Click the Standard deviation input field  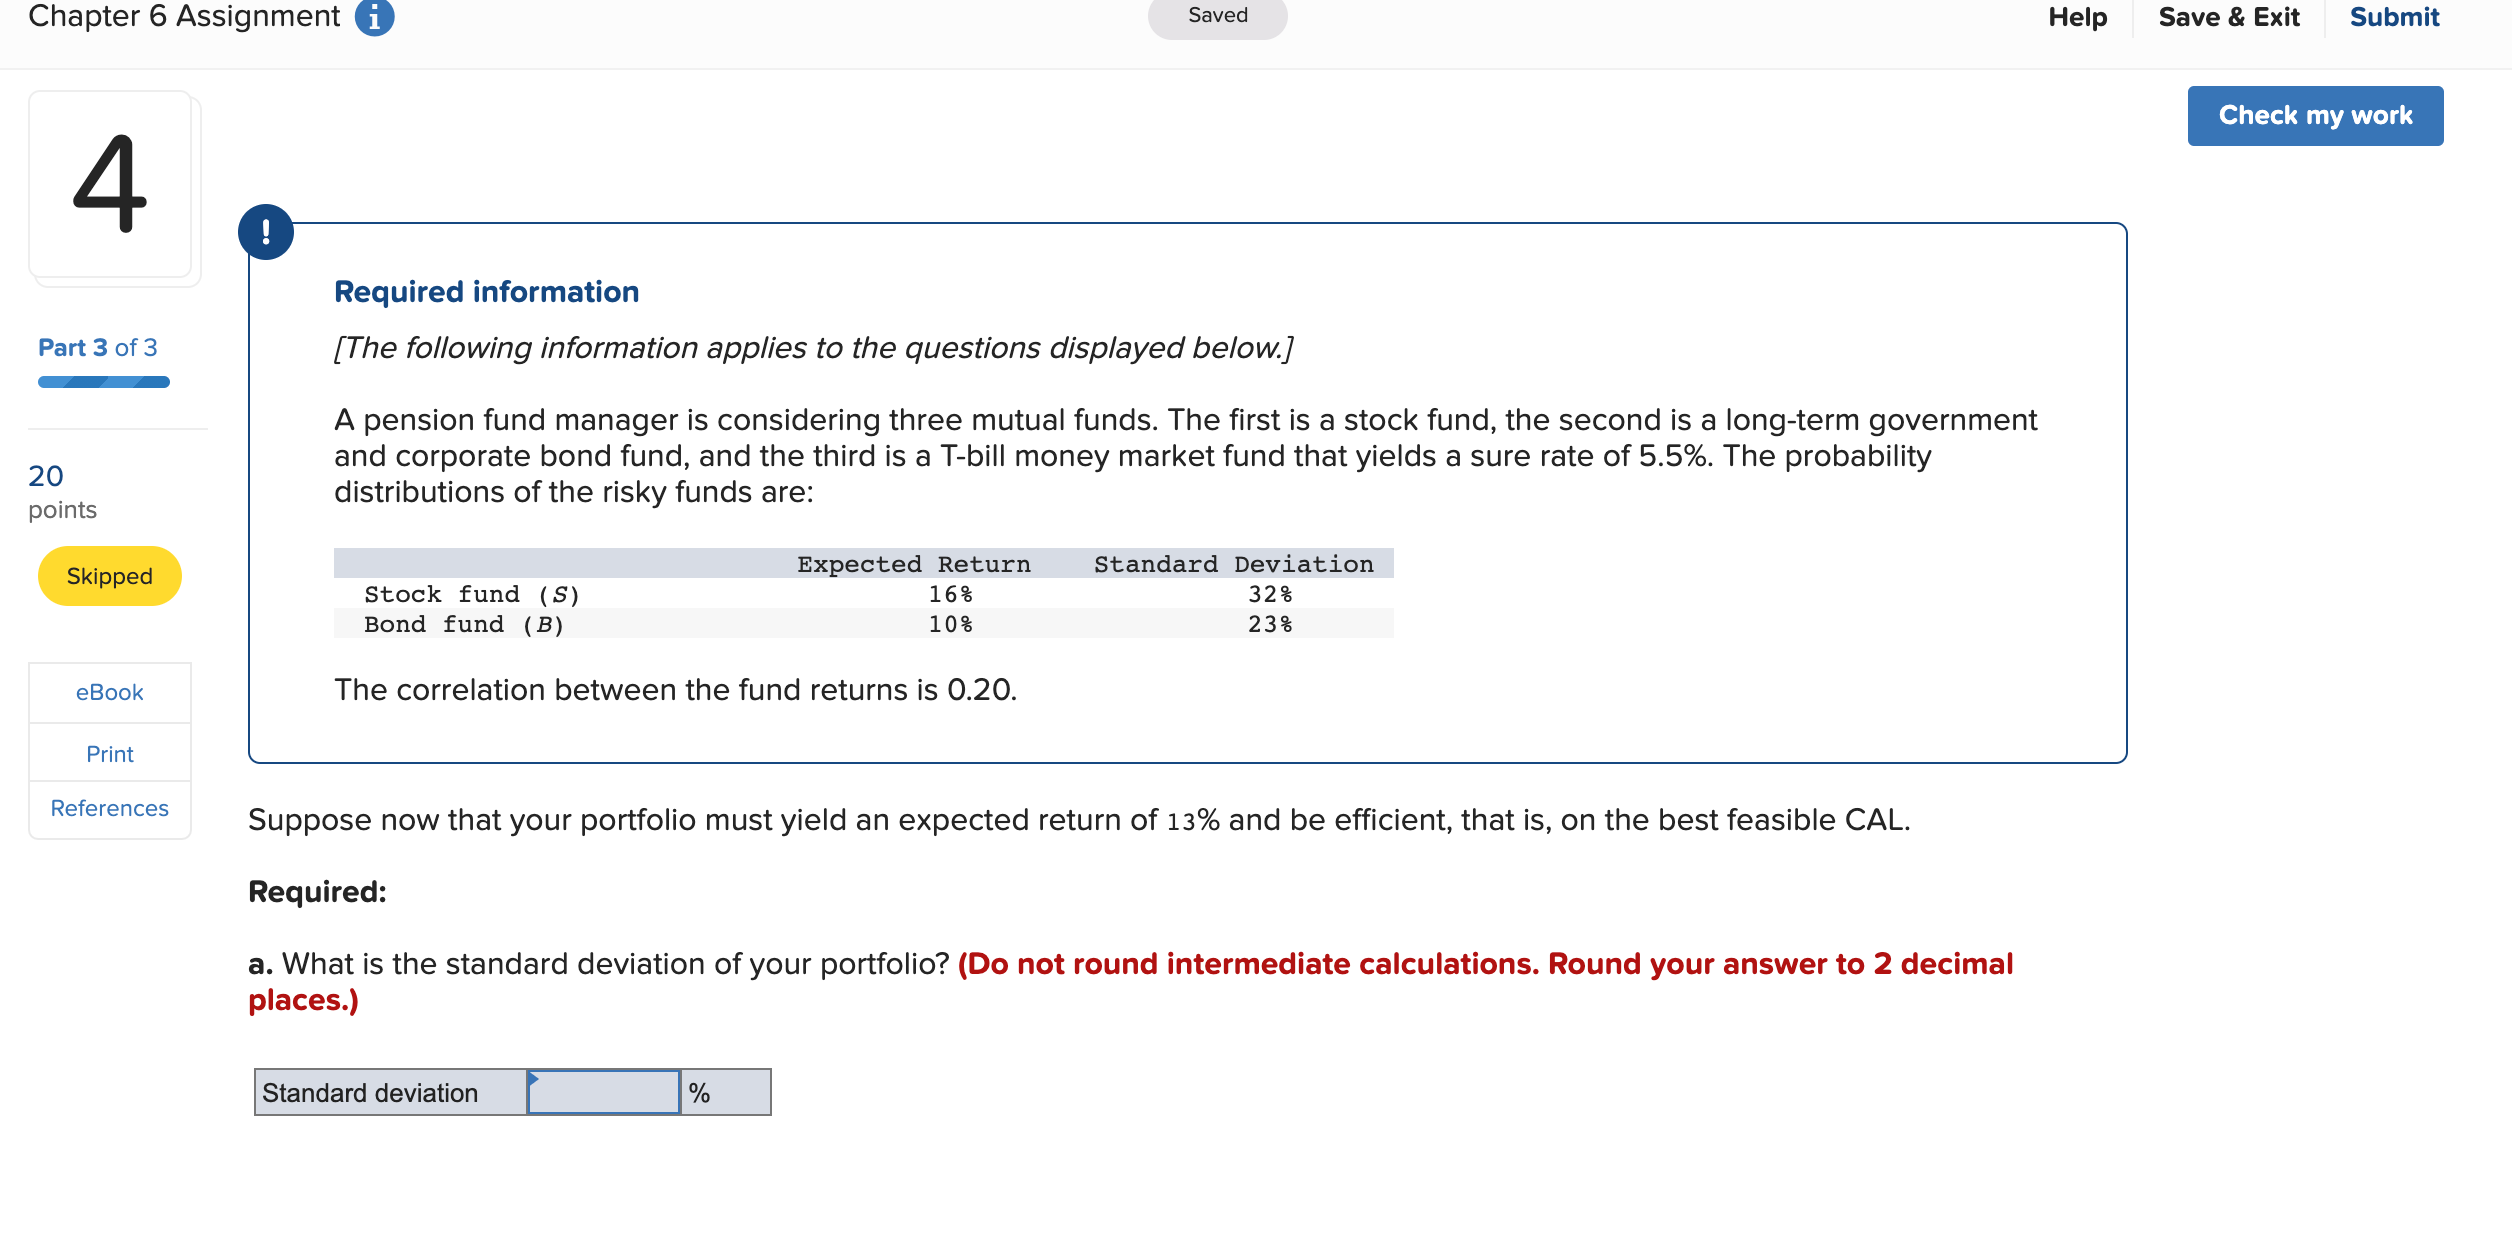point(603,1092)
